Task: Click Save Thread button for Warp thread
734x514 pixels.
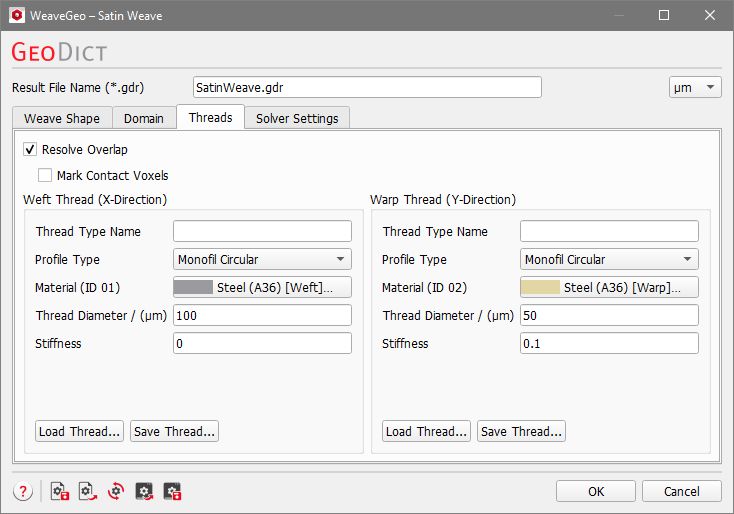Action: click(x=521, y=431)
